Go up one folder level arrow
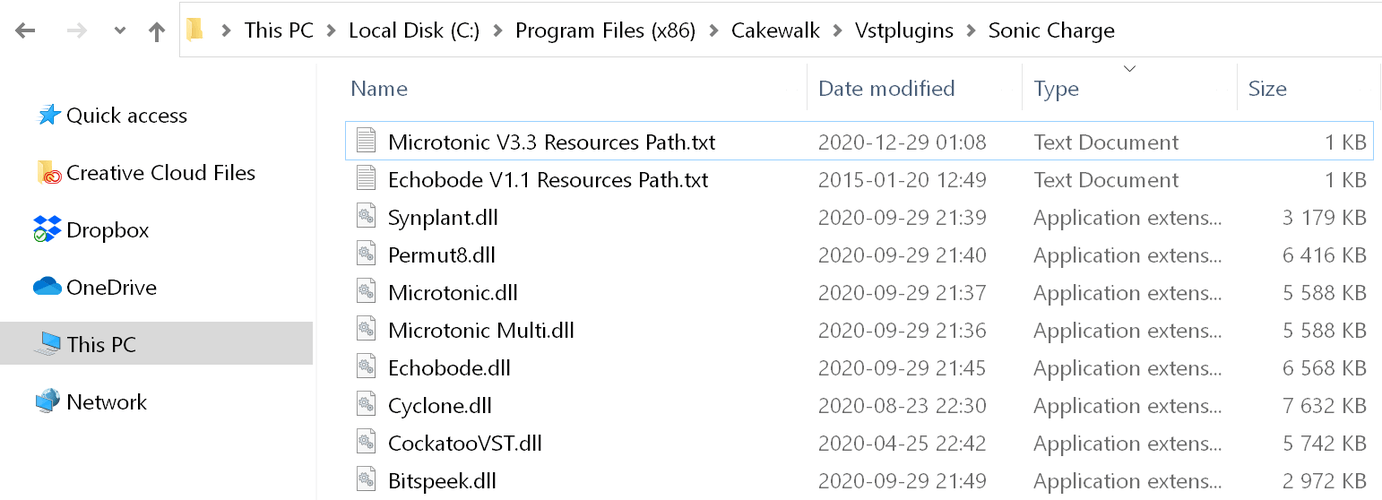The height and width of the screenshot is (500, 1382). [x=156, y=31]
